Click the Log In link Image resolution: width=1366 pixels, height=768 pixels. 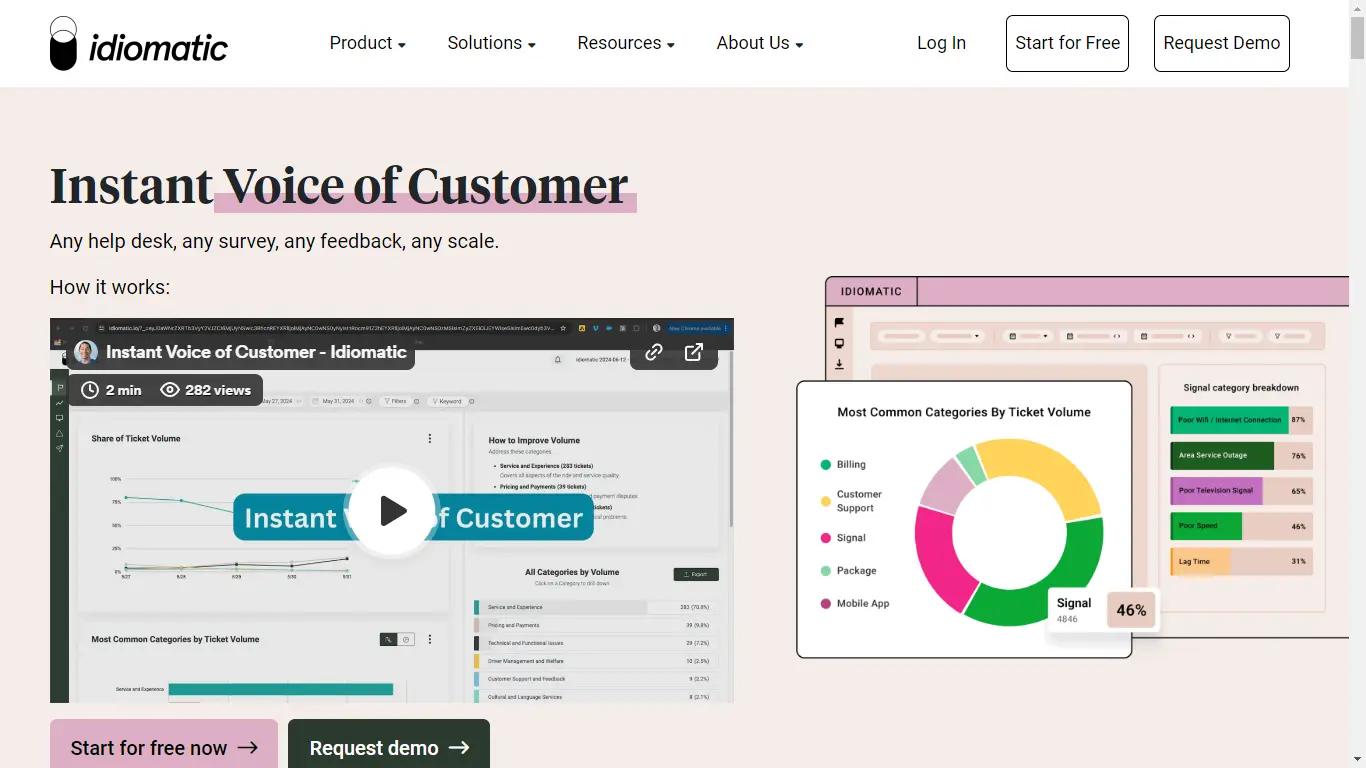(941, 43)
